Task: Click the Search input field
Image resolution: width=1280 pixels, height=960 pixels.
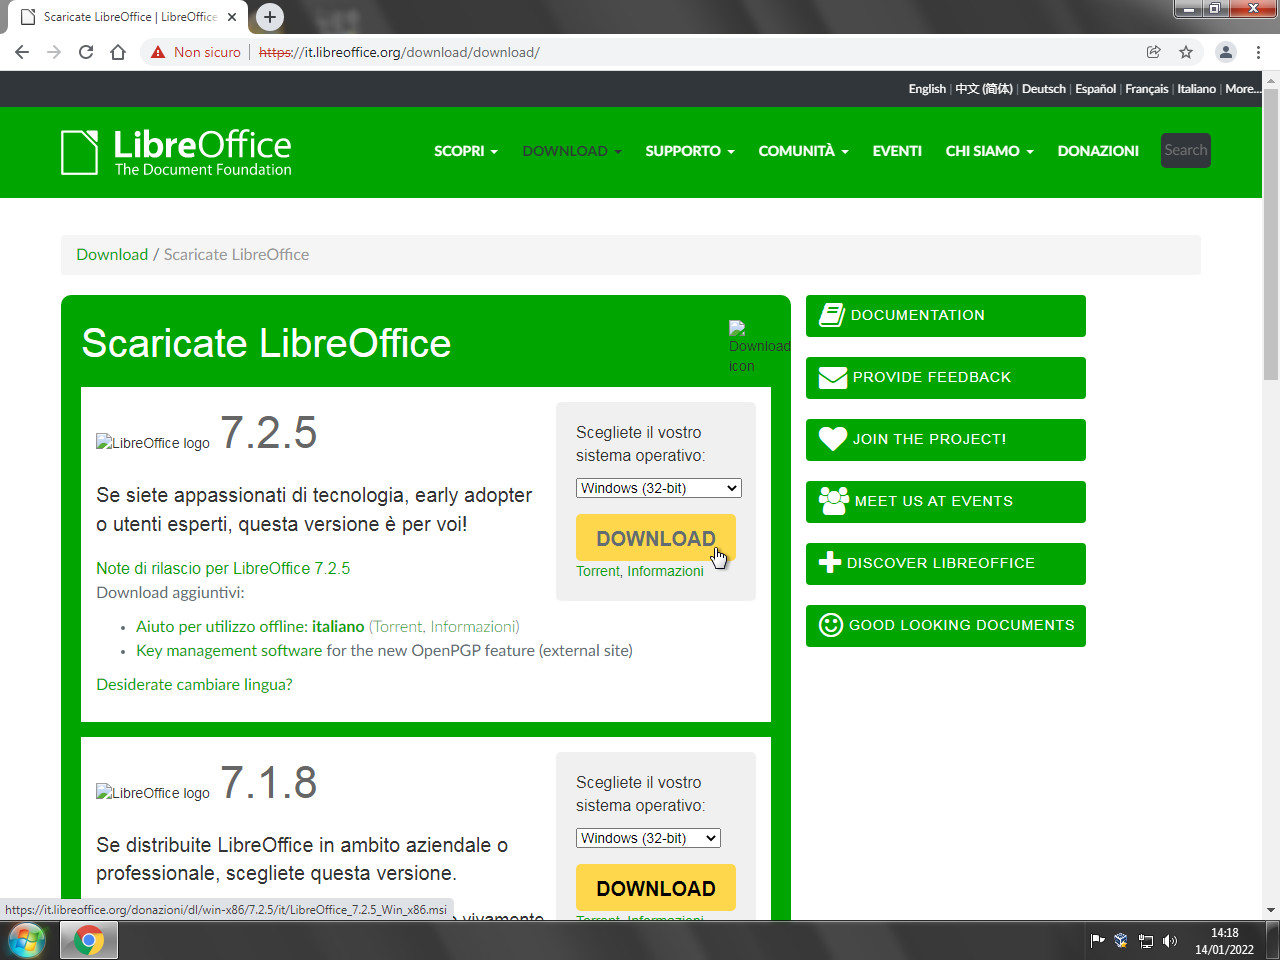Action: coord(1185,150)
